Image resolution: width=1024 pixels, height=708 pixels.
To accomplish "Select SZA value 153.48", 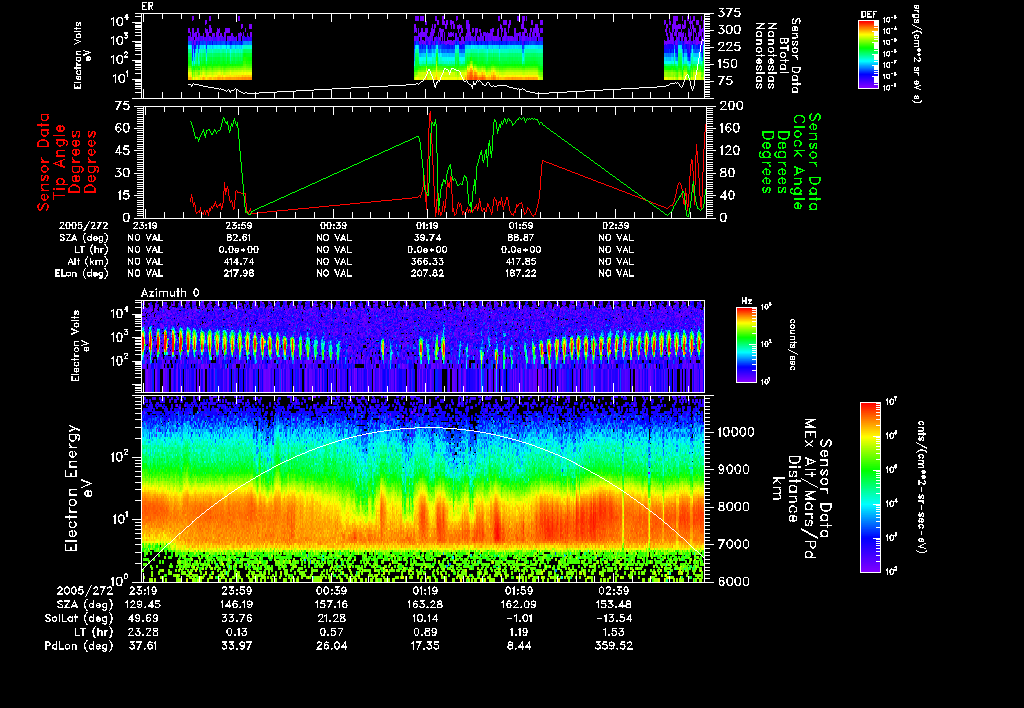I will tap(614, 605).
